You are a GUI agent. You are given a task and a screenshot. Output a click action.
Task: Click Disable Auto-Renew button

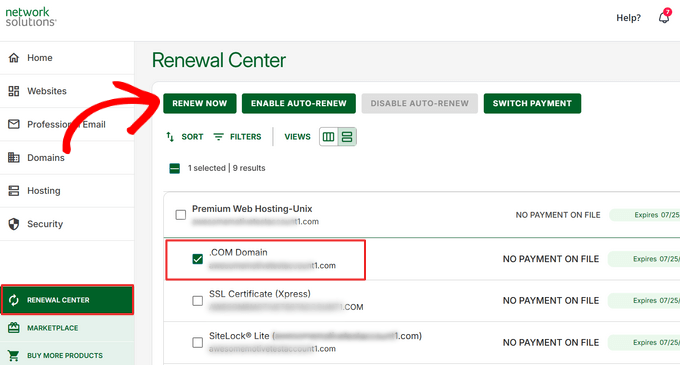click(x=419, y=103)
